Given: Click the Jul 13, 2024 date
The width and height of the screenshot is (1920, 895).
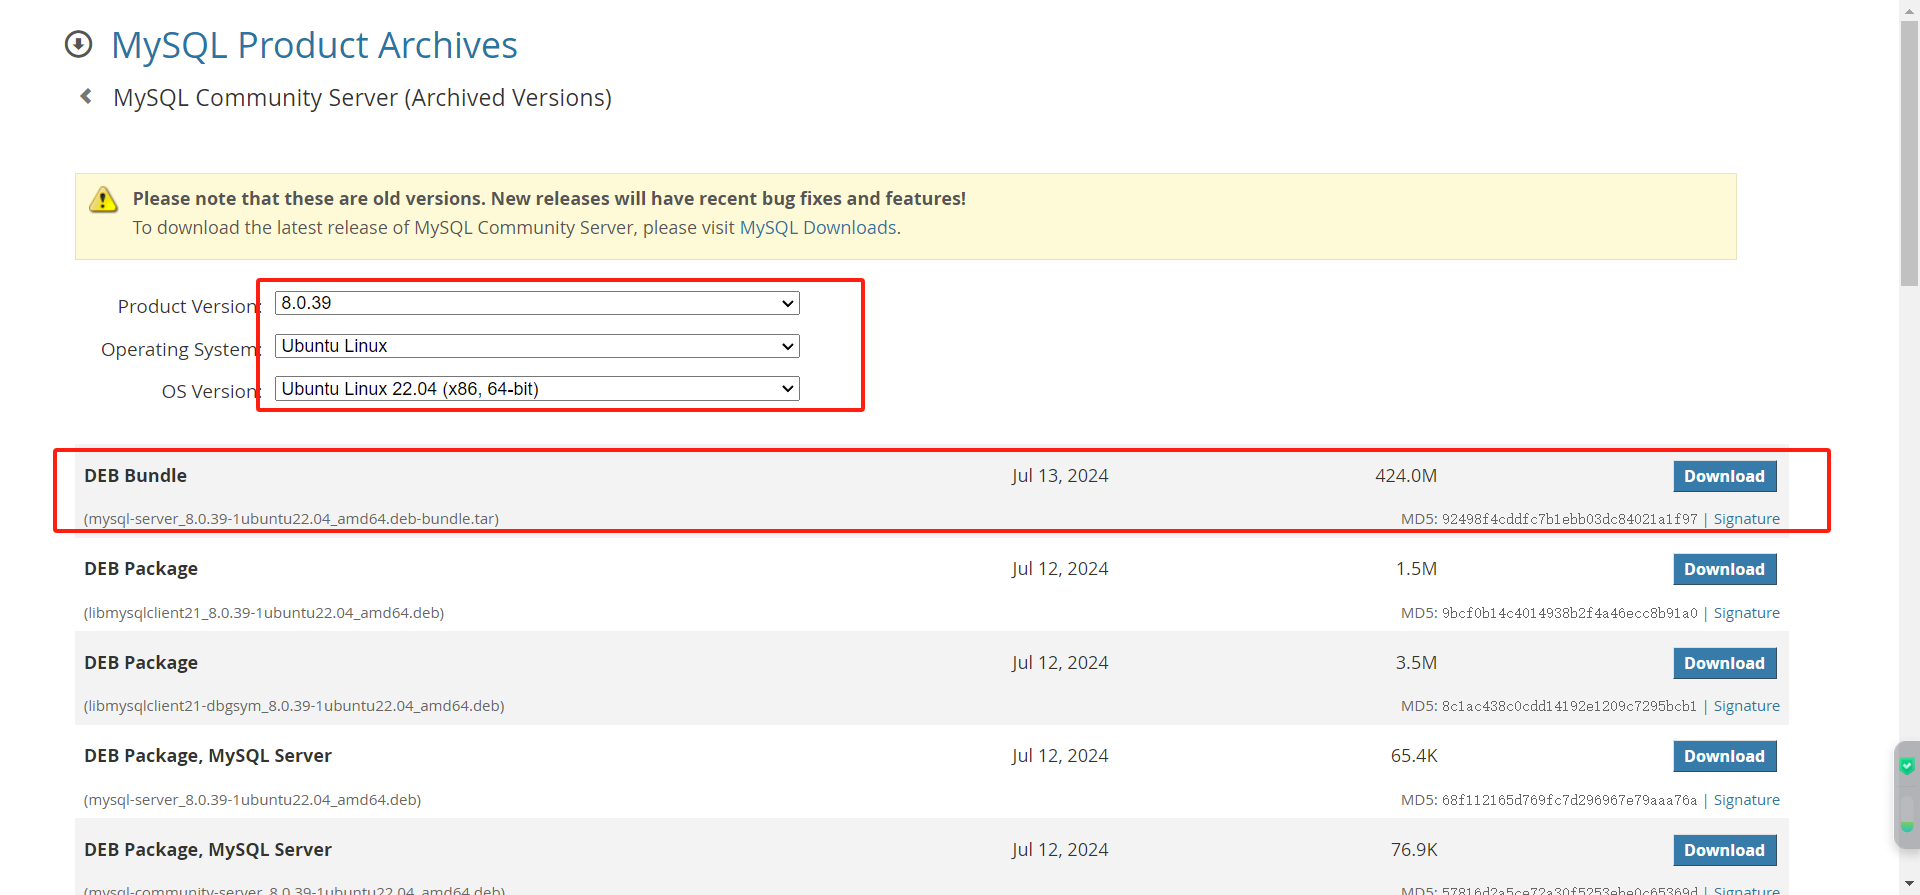Looking at the screenshot, I should click(x=1060, y=476).
